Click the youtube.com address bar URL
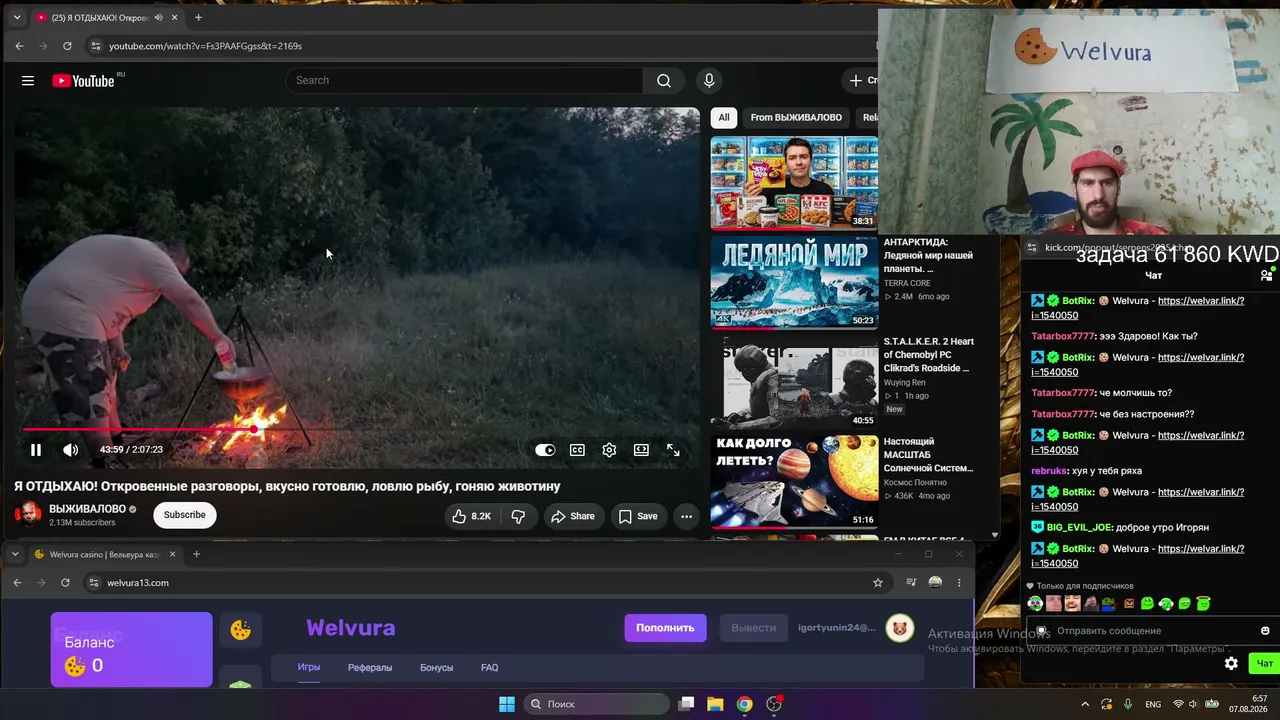This screenshot has width=1280, height=720. [x=205, y=46]
